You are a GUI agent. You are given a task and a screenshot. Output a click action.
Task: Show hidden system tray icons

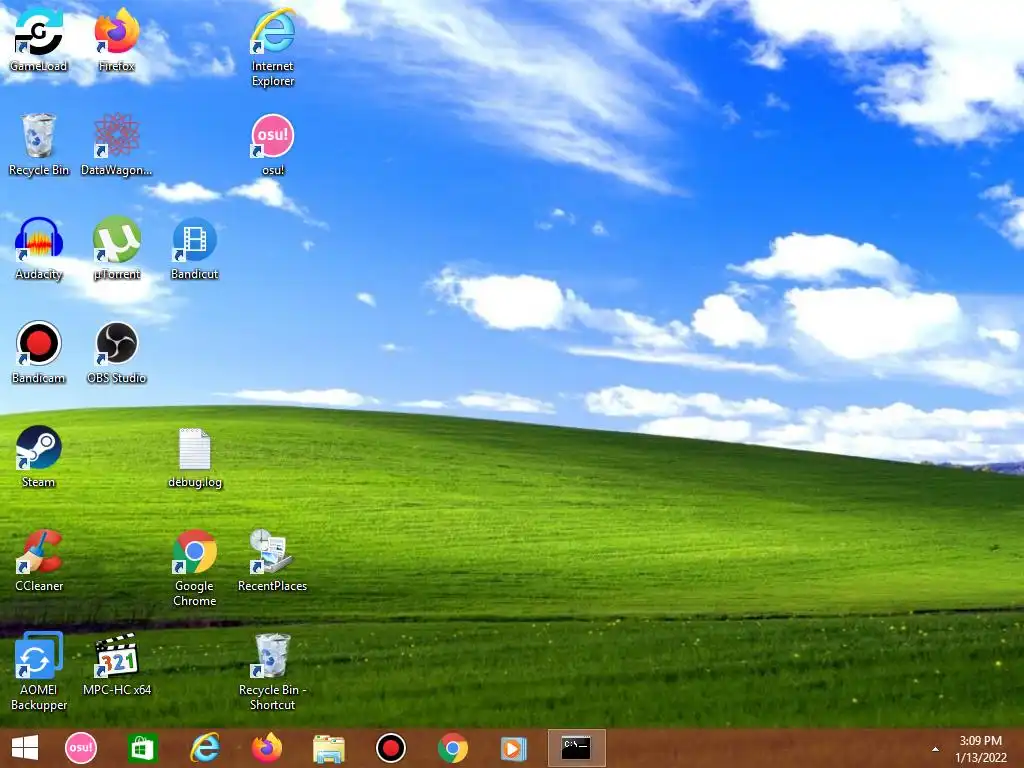click(935, 749)
